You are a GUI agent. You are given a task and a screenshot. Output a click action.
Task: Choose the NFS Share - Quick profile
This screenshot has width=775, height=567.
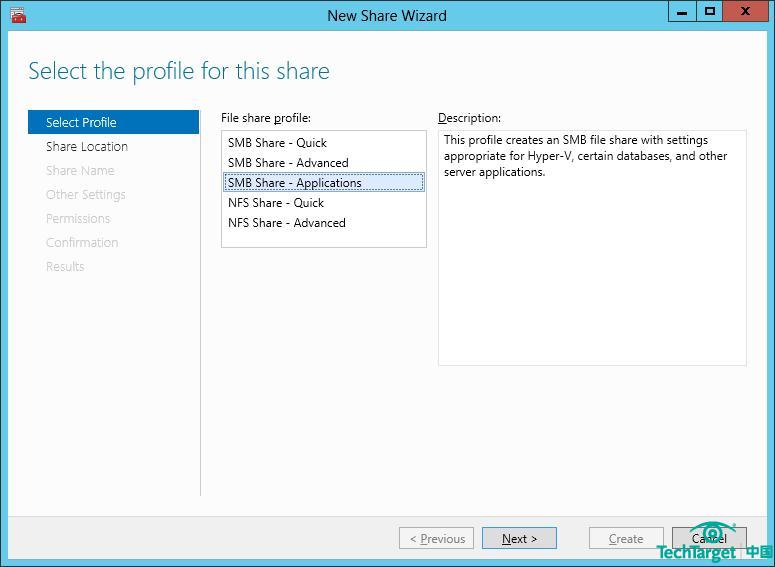point(276,203)
